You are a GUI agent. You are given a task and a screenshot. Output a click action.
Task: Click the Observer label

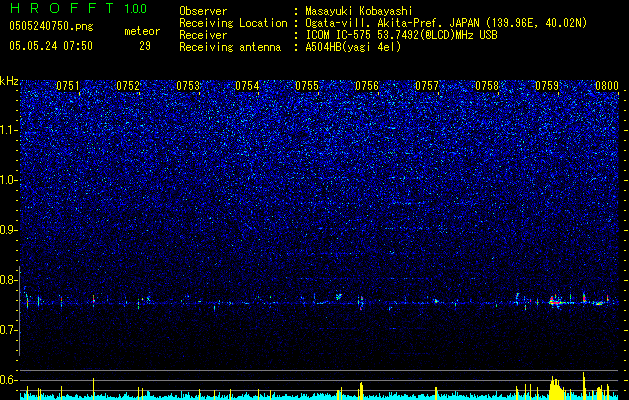[203, 11]
